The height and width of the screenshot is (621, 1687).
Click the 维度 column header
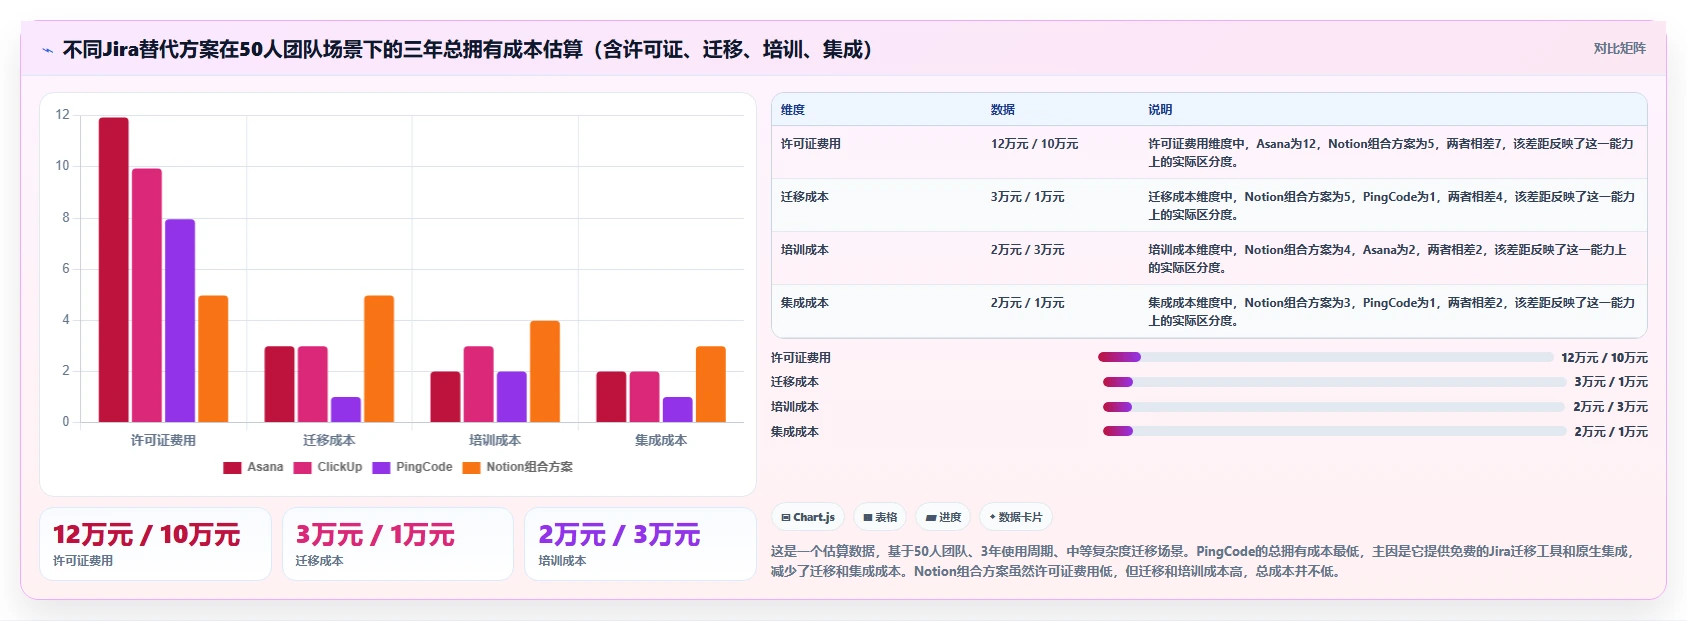click(793, 110)
